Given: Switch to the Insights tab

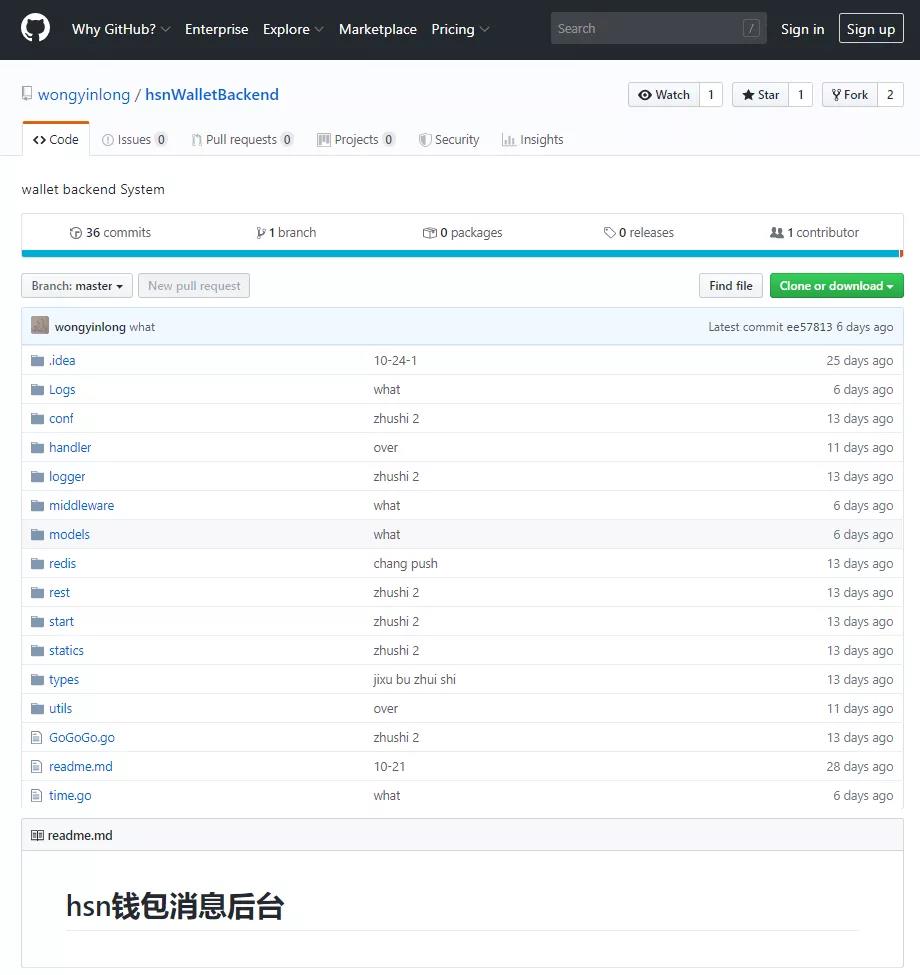Looking at the screenshot, I should [x=533, y=139].
